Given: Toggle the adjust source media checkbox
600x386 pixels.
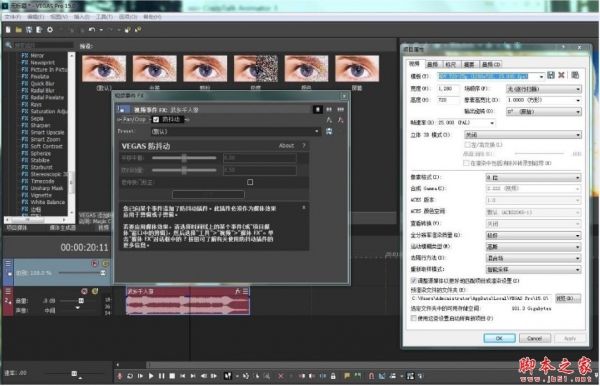Looking at the screenshot, I should click(x=414, y=281).
